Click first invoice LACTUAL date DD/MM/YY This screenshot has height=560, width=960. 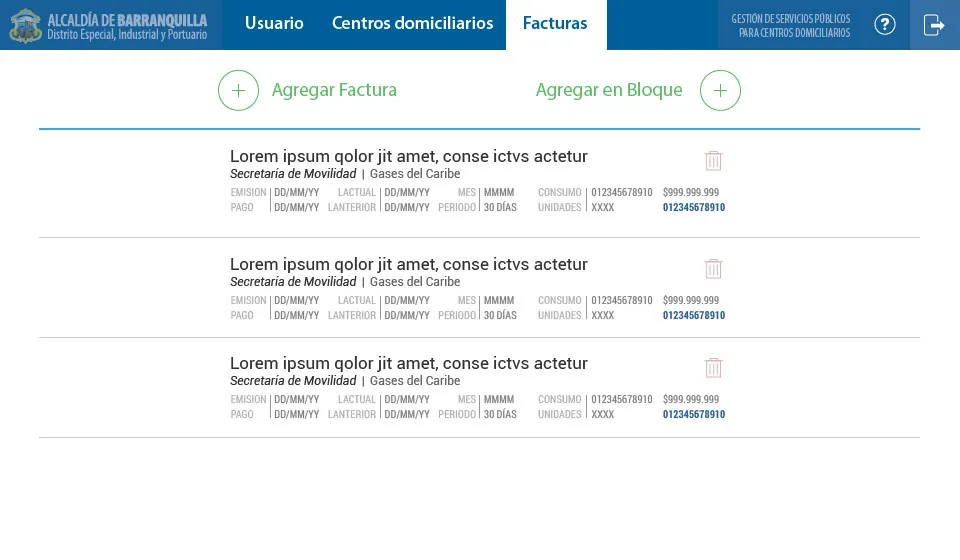point(407,192)
